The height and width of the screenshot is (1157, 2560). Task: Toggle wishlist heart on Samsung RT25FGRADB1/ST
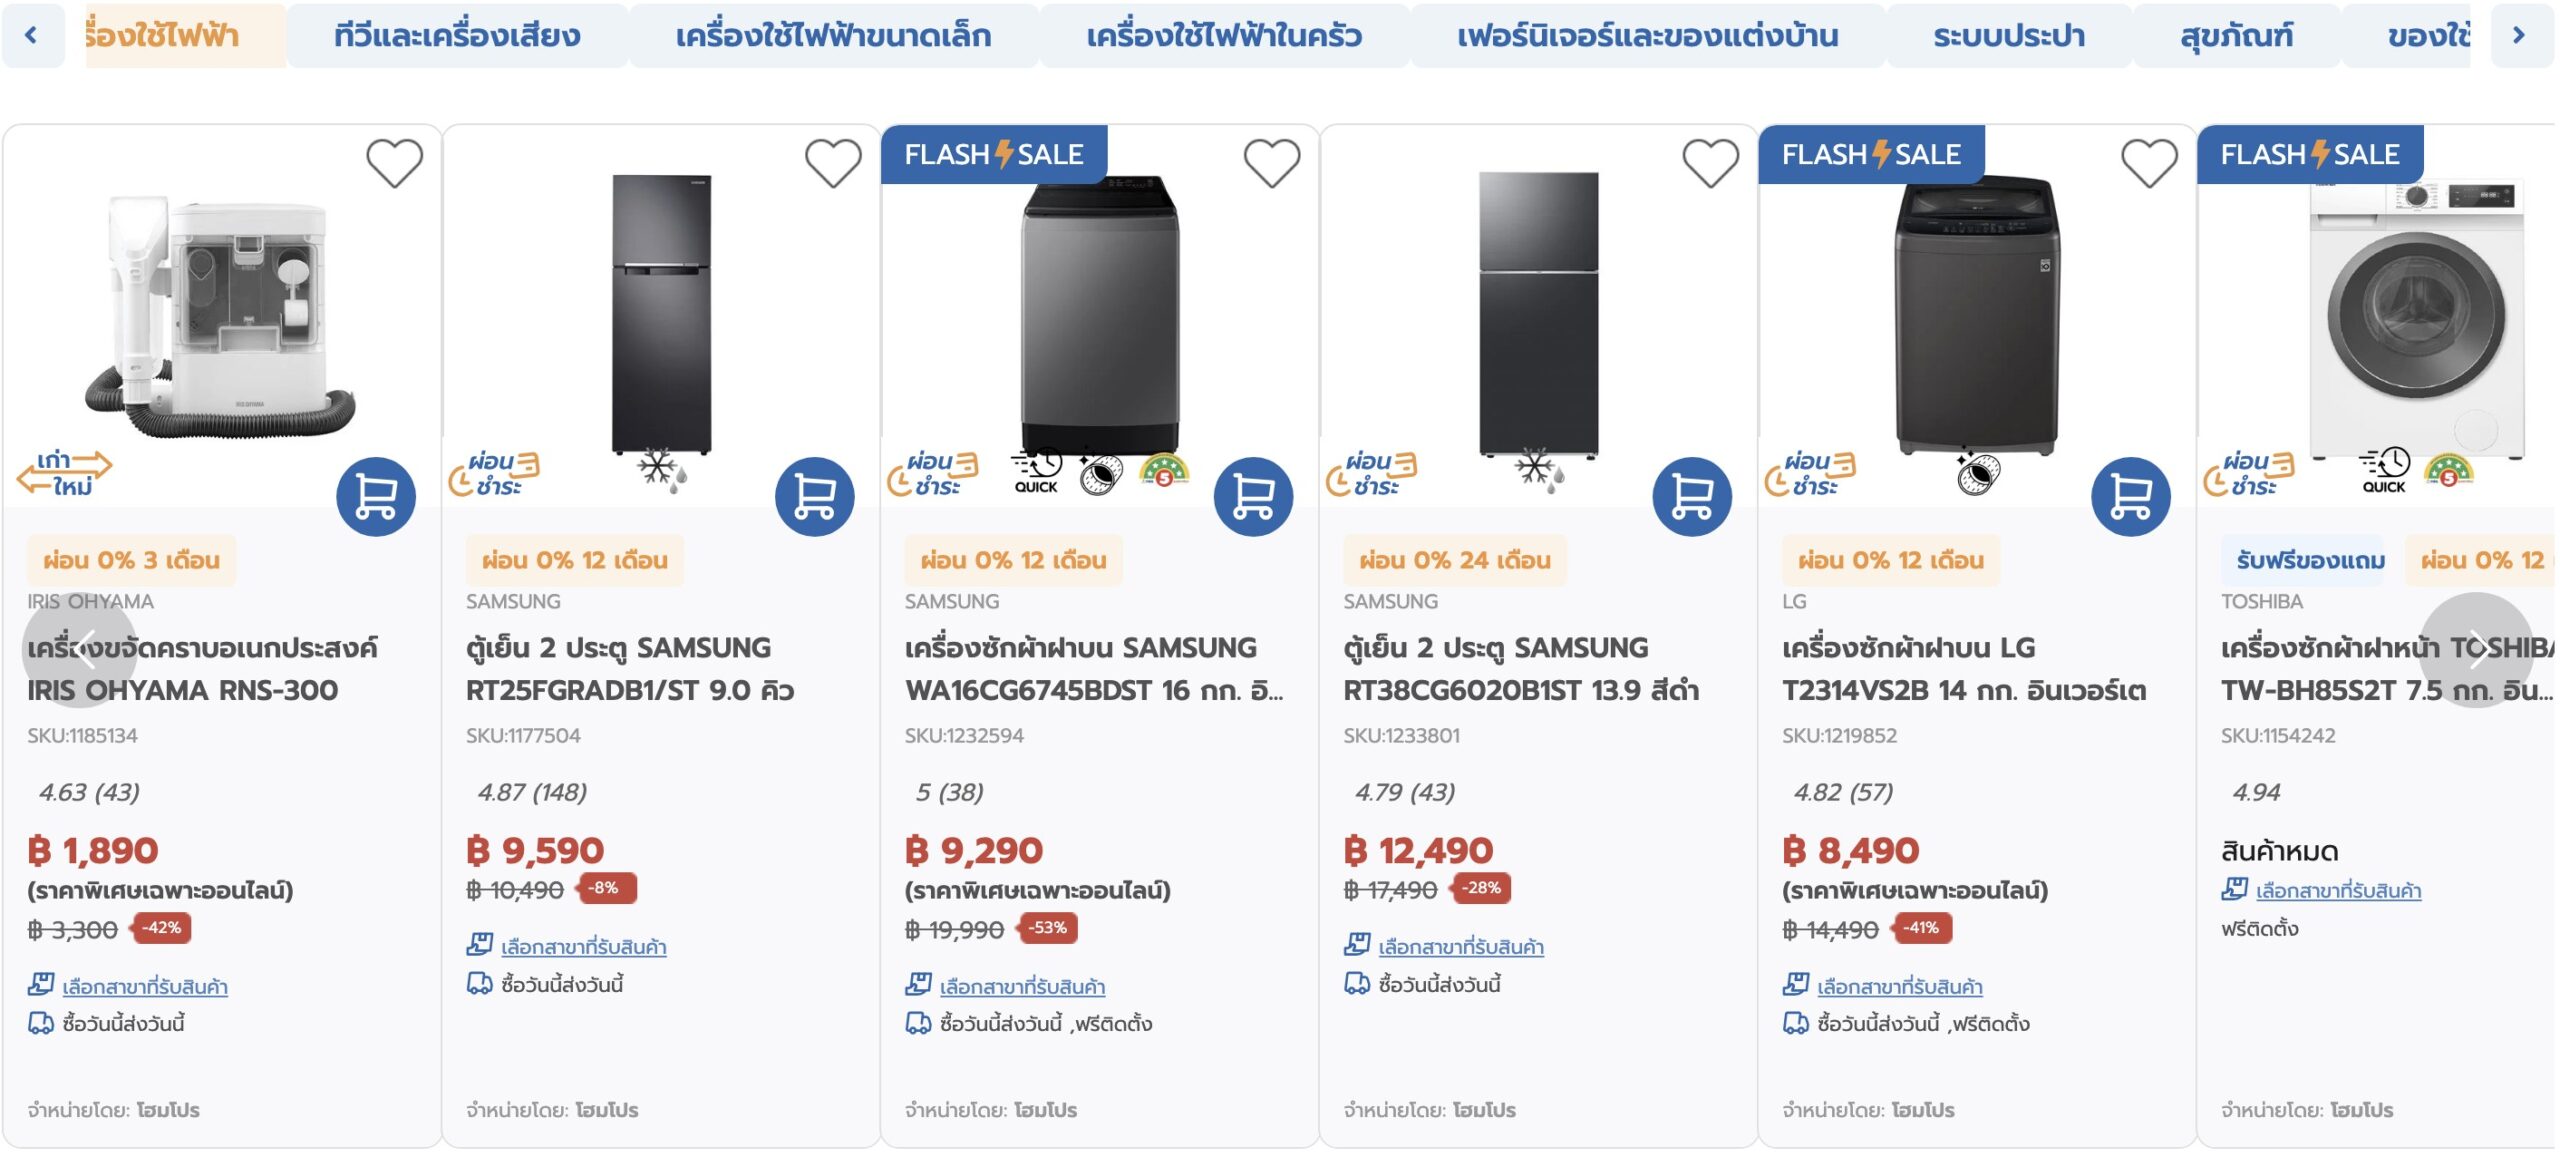pos(833,163)
